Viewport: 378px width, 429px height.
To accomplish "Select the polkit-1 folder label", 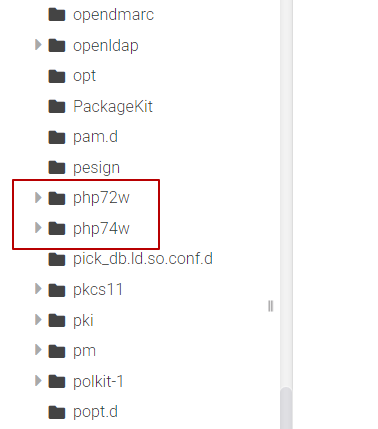I will click(x=98, y=381).
